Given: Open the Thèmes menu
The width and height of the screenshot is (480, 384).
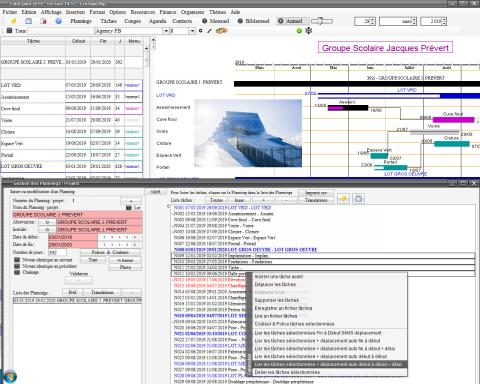Looking at the screenshot, I should coord(217,12).
